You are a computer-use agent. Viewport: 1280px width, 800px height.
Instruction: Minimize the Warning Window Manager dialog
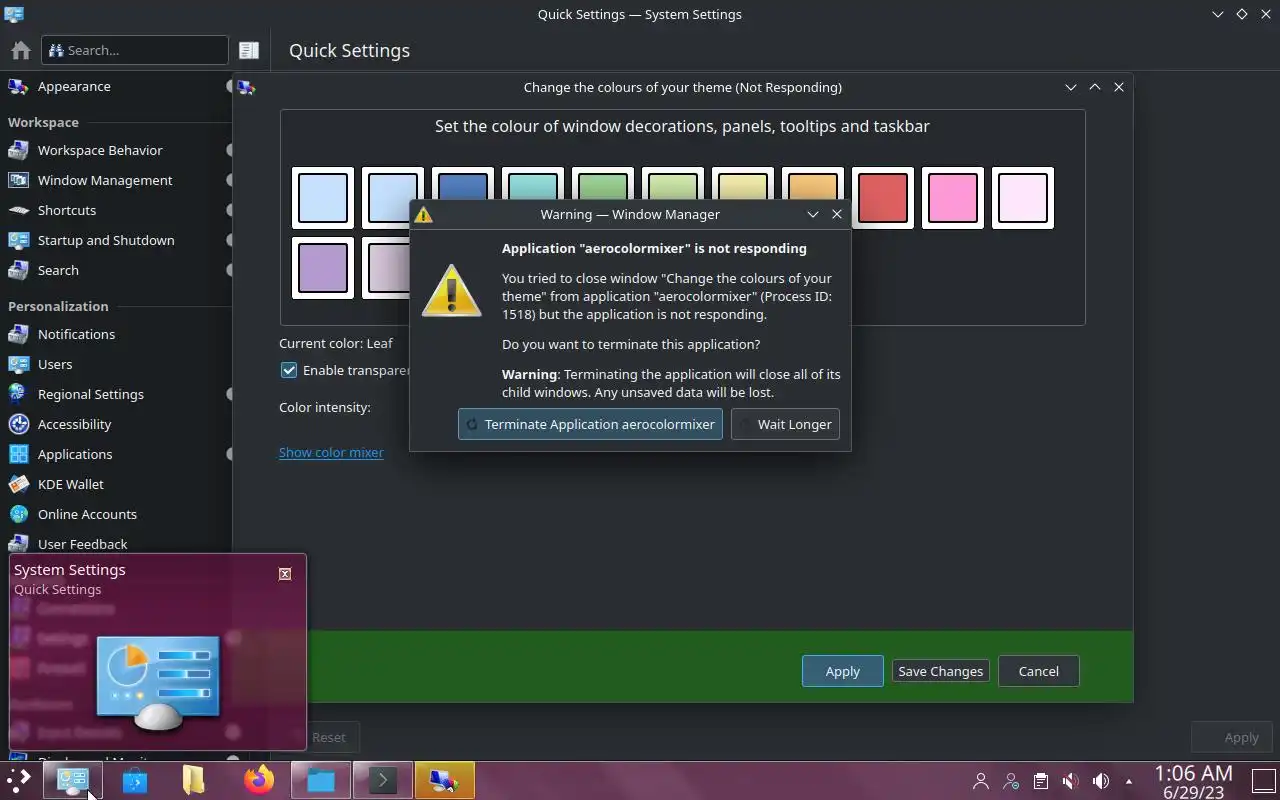point(813,214)
